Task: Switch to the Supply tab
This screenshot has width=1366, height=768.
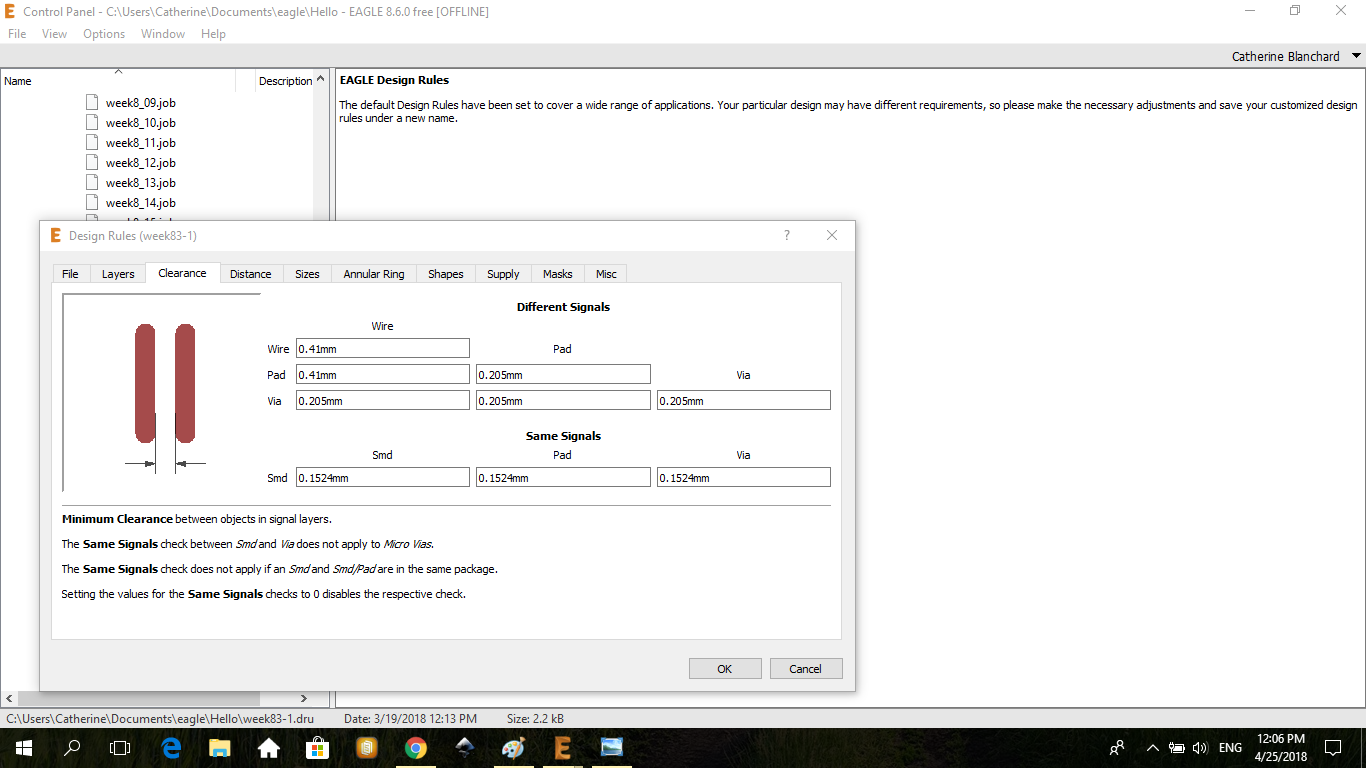Action: coord(503,274)
